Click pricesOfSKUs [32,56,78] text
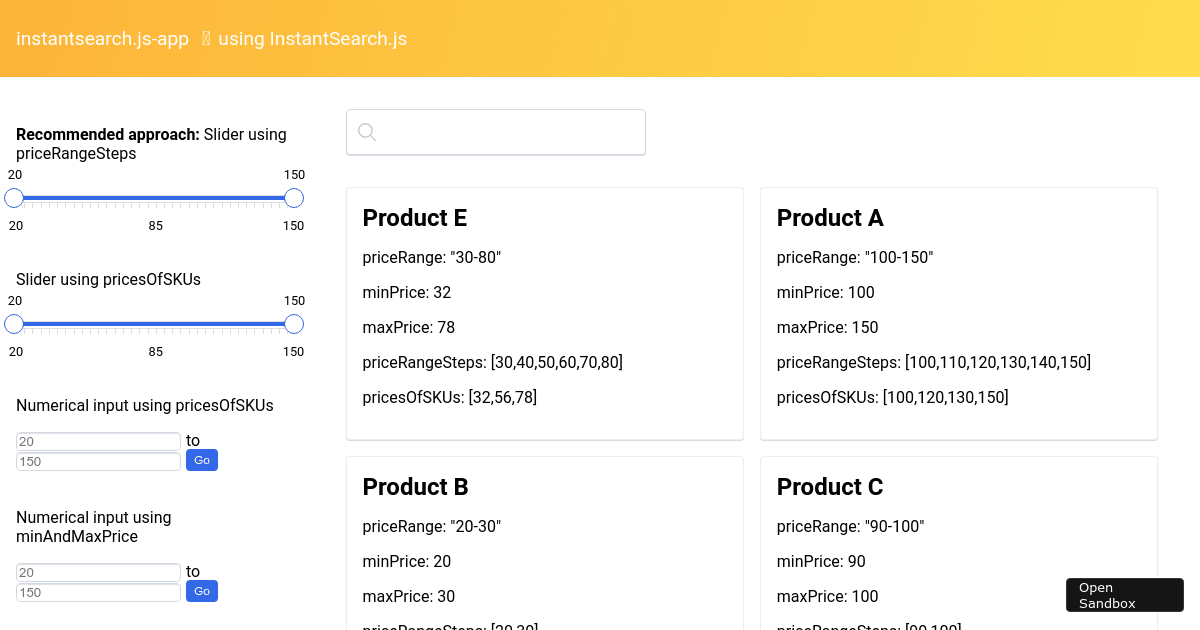1200x630 pixels. click(450, 397)
